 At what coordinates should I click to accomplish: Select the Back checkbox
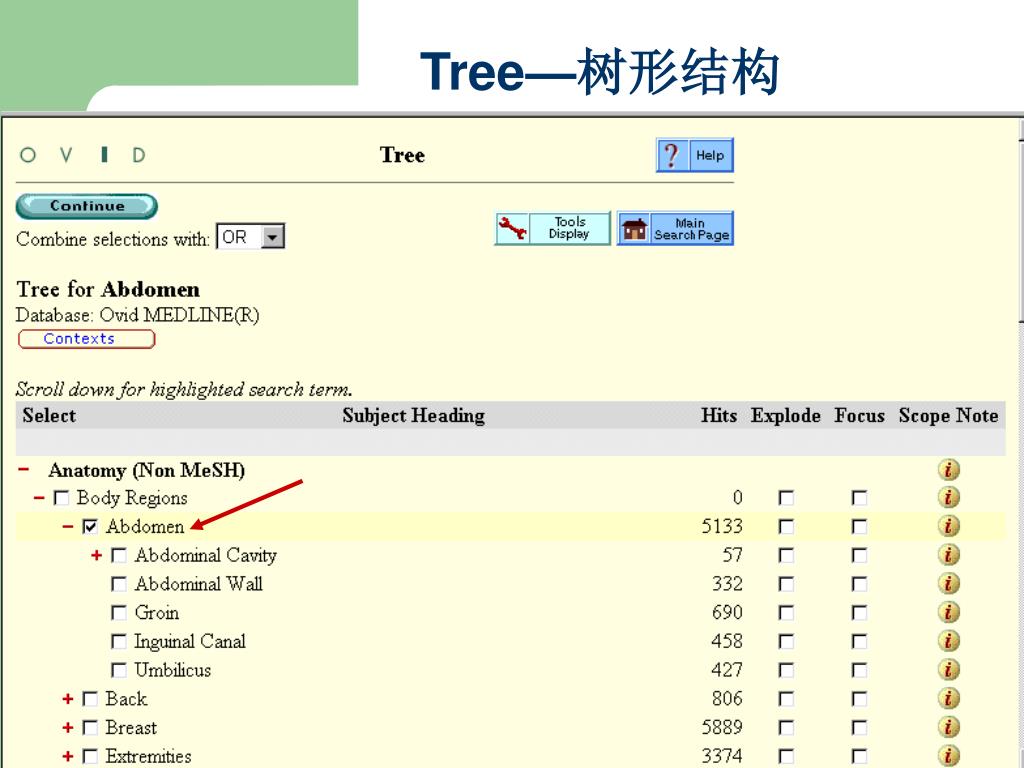point(90,699)
